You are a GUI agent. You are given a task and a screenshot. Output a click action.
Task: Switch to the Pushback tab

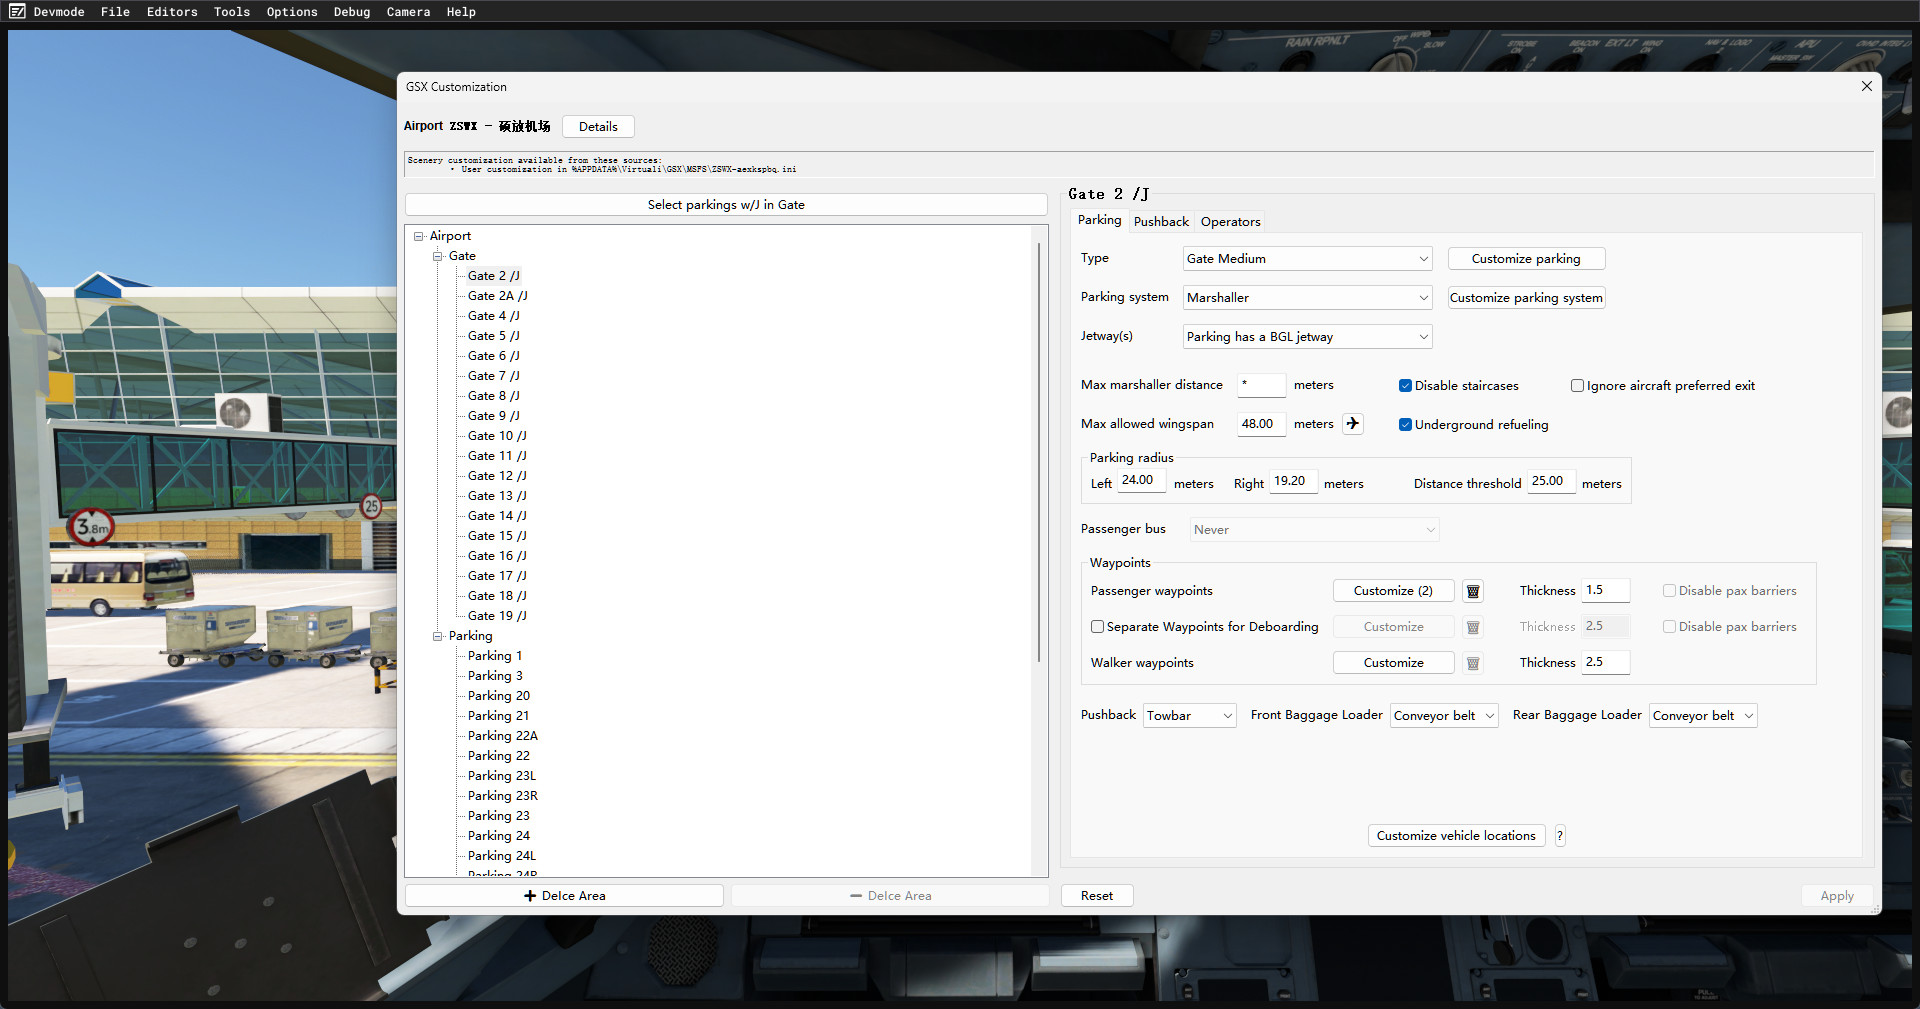1161,222
